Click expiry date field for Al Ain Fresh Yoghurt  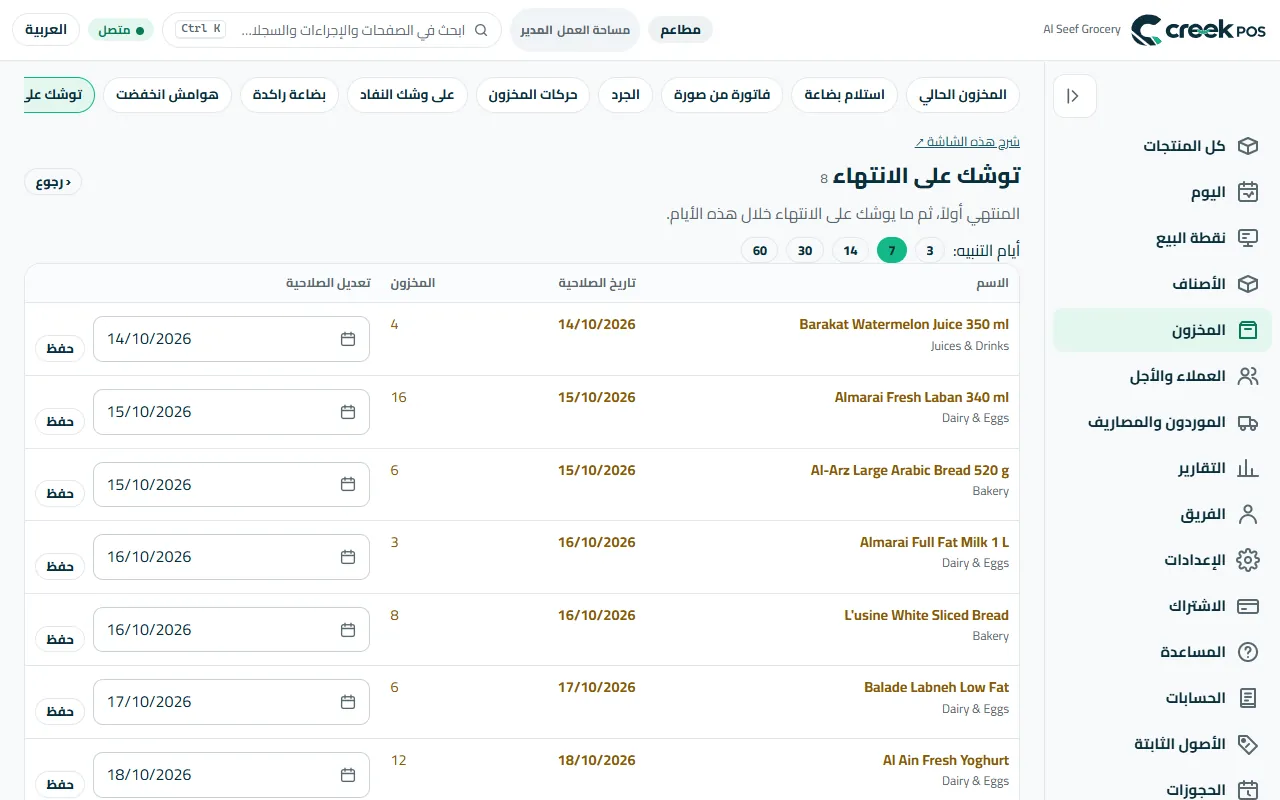231,775
